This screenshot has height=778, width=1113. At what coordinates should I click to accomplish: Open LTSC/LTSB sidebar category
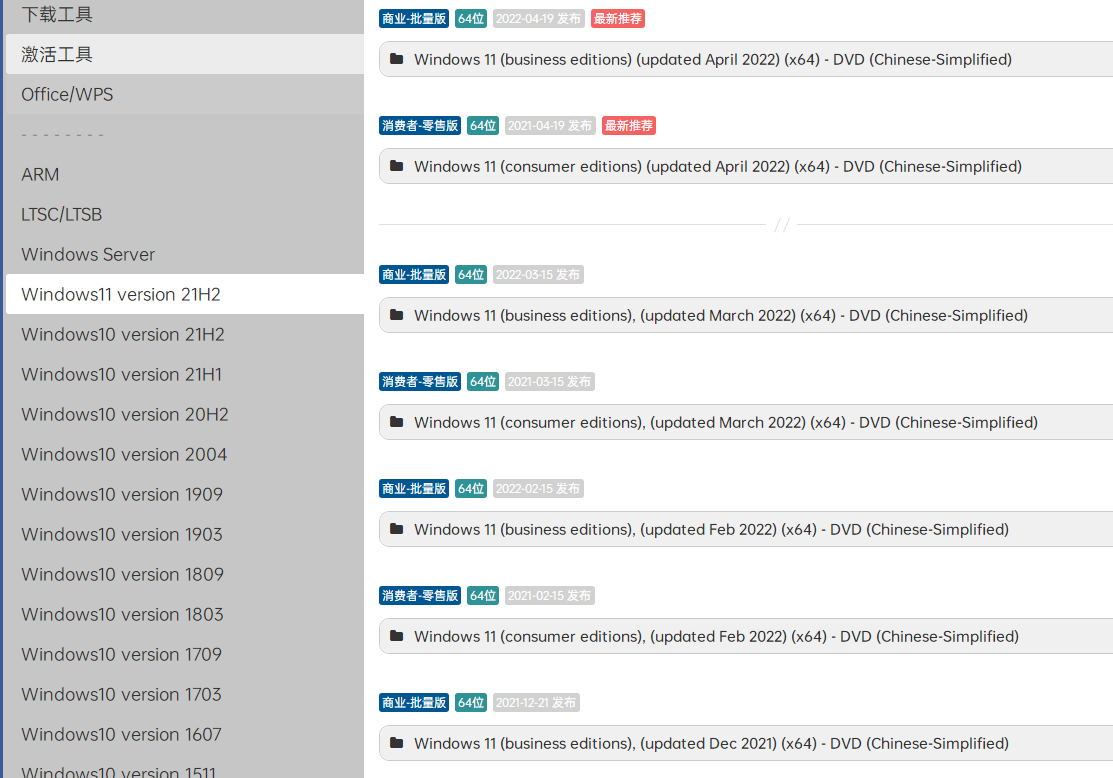click(185, 214)
